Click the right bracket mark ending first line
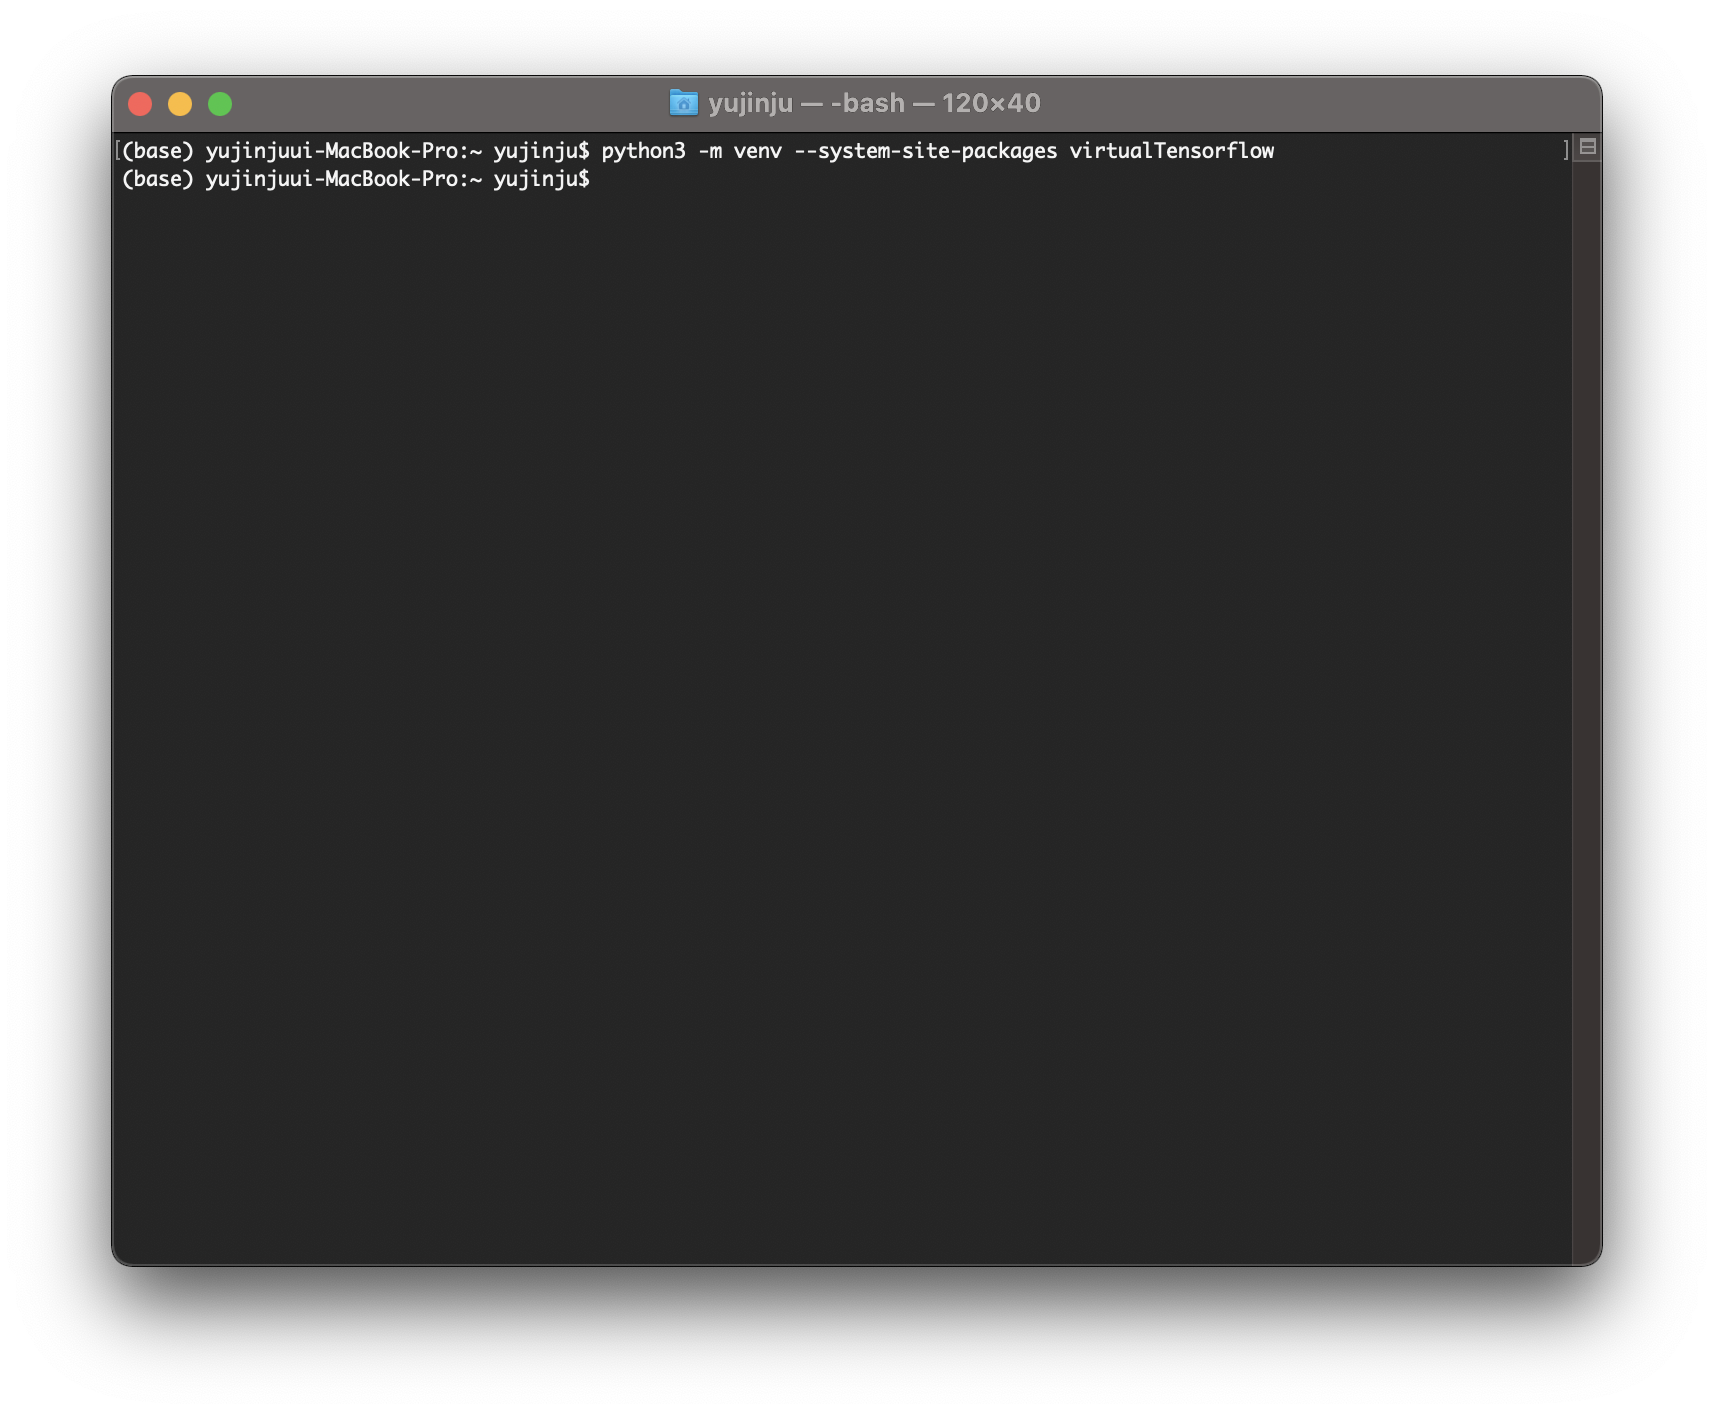 pos(1566,151)
